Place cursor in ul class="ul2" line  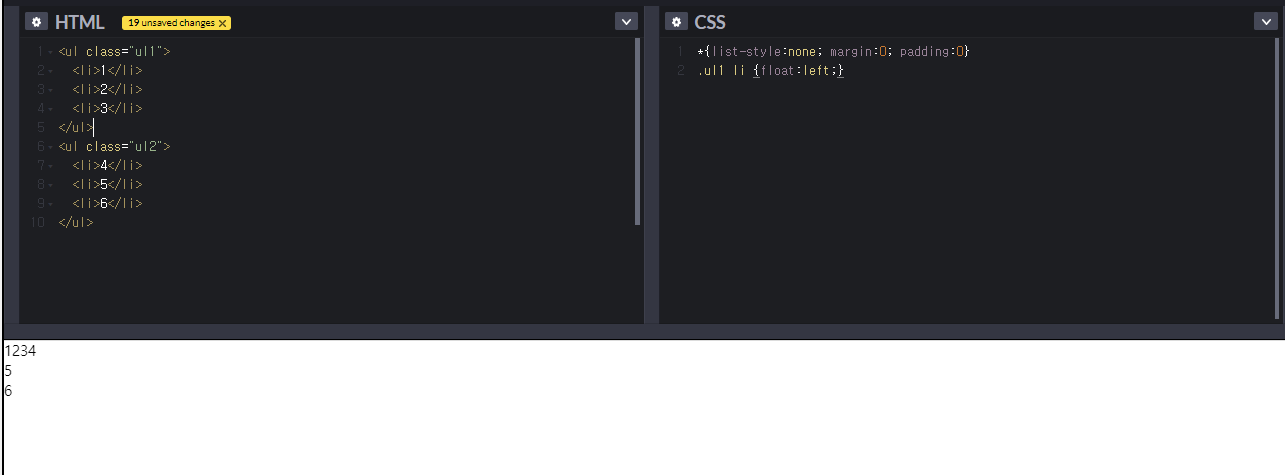point(115,146)
